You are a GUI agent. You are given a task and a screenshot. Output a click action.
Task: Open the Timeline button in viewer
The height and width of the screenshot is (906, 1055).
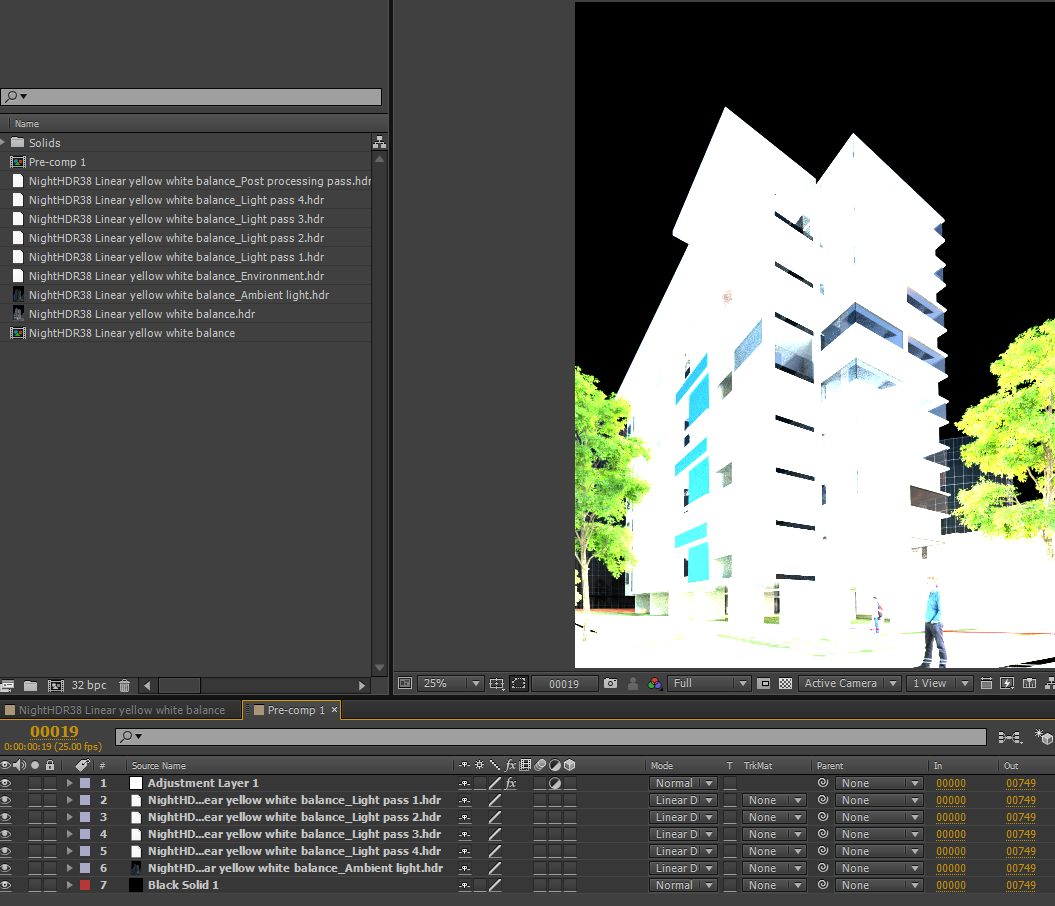coord(1029,683)
